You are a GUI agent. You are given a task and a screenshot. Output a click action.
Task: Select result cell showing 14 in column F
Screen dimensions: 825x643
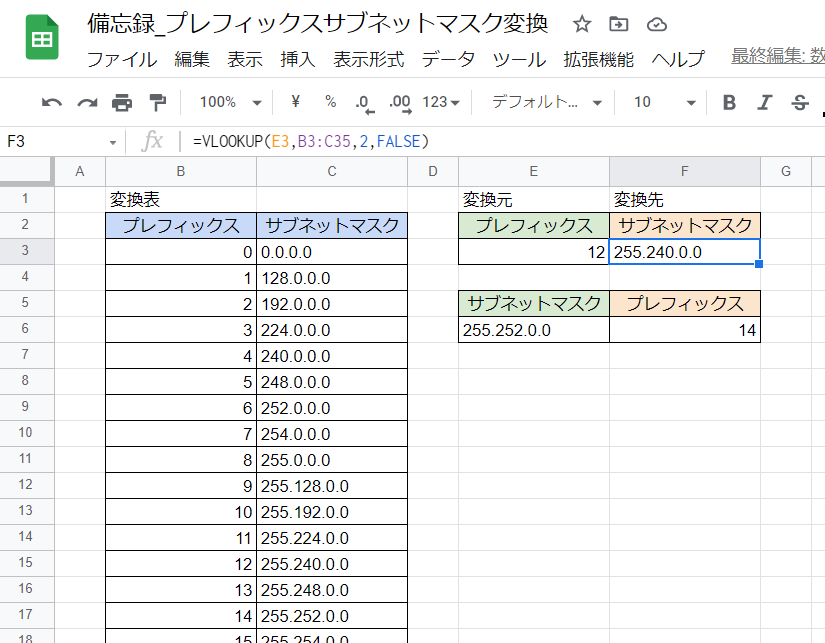pos(685,330)
